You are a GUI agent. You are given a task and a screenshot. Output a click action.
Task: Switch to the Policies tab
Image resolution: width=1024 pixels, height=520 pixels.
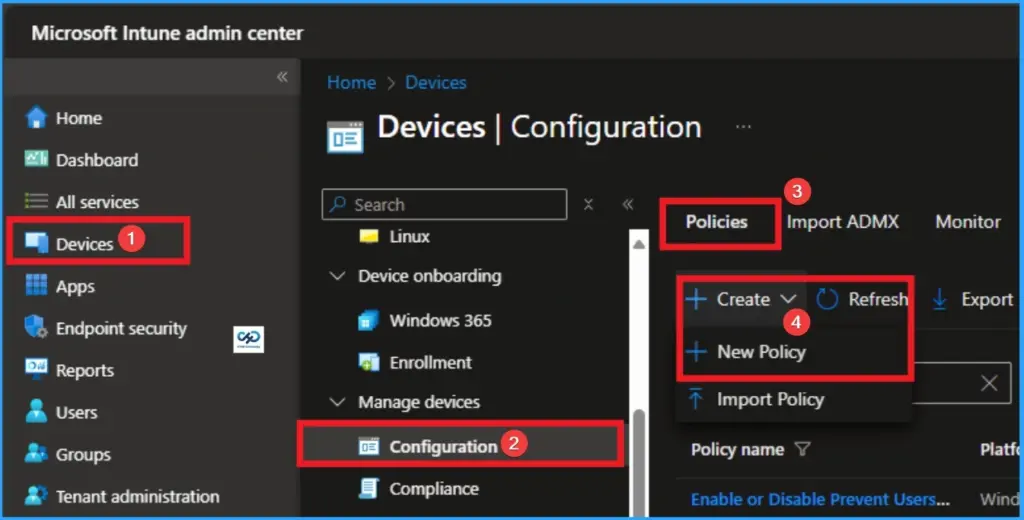coord(716,222)
